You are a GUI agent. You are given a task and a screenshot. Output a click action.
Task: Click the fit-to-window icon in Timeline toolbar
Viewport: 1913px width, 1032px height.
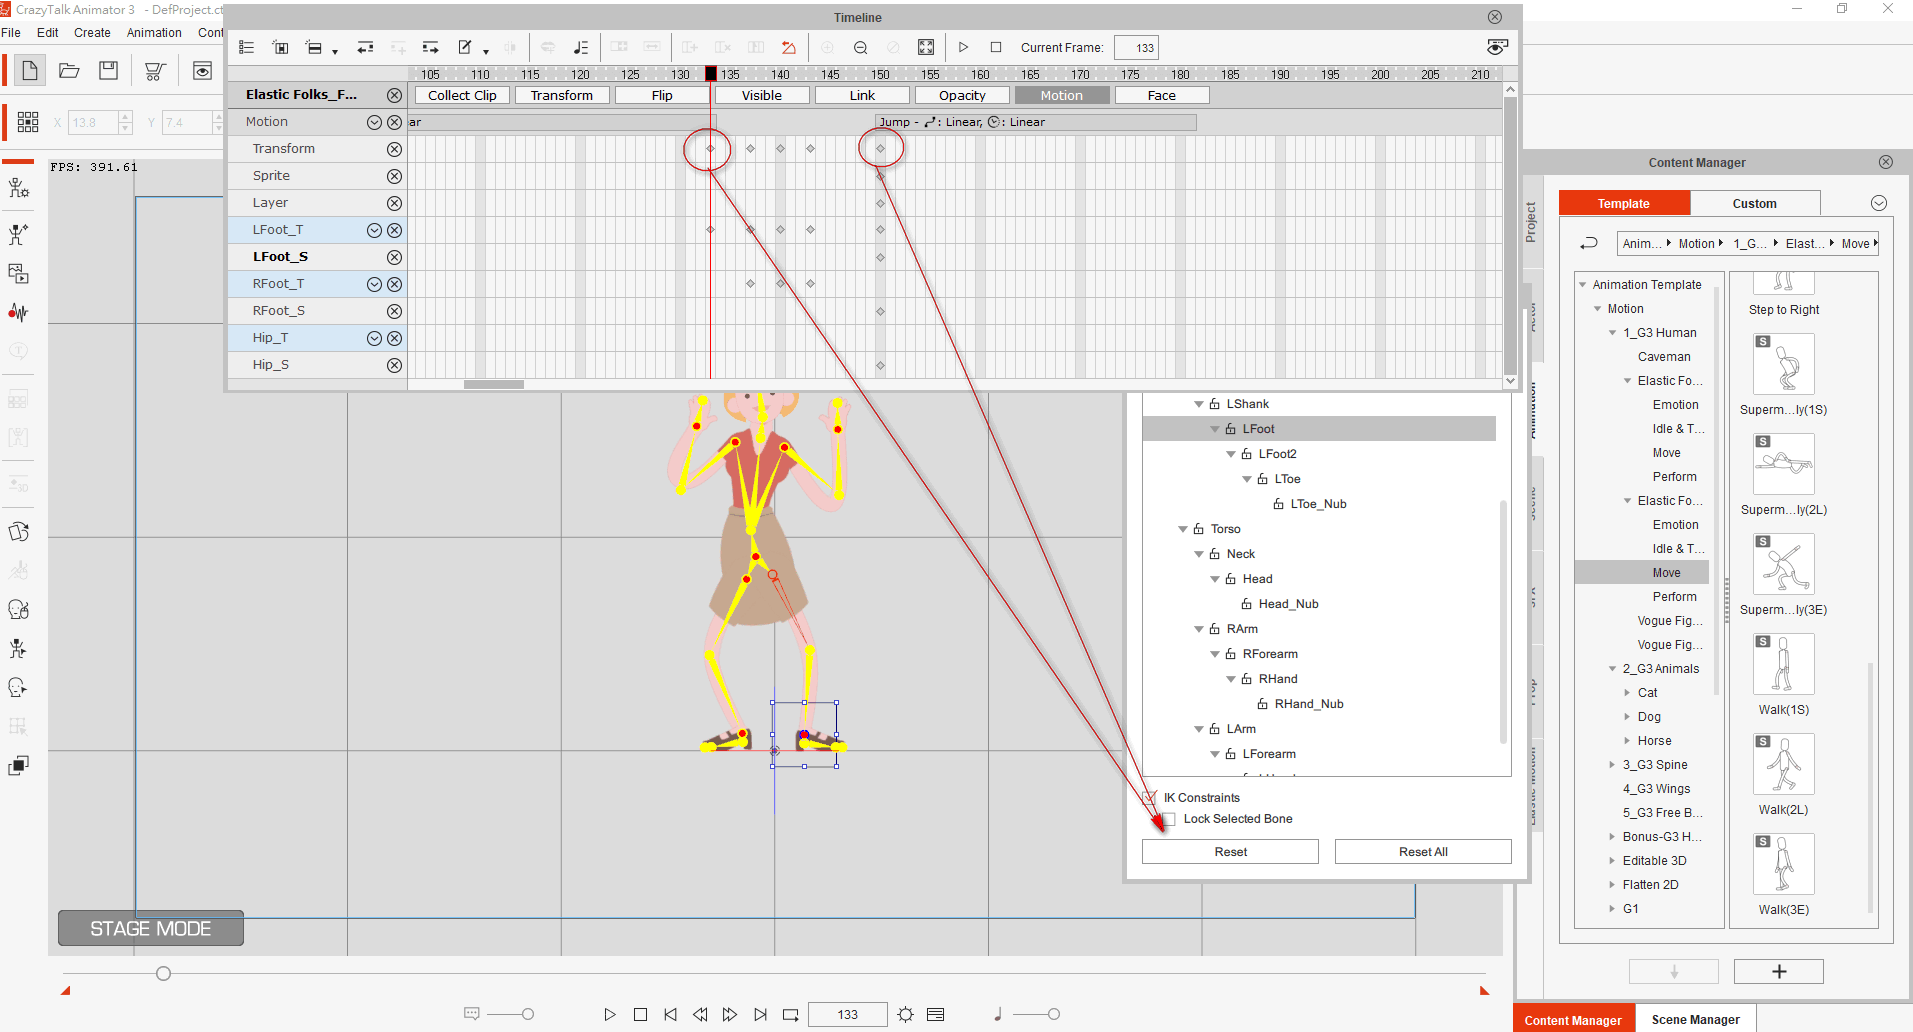(x=926, y=47)
